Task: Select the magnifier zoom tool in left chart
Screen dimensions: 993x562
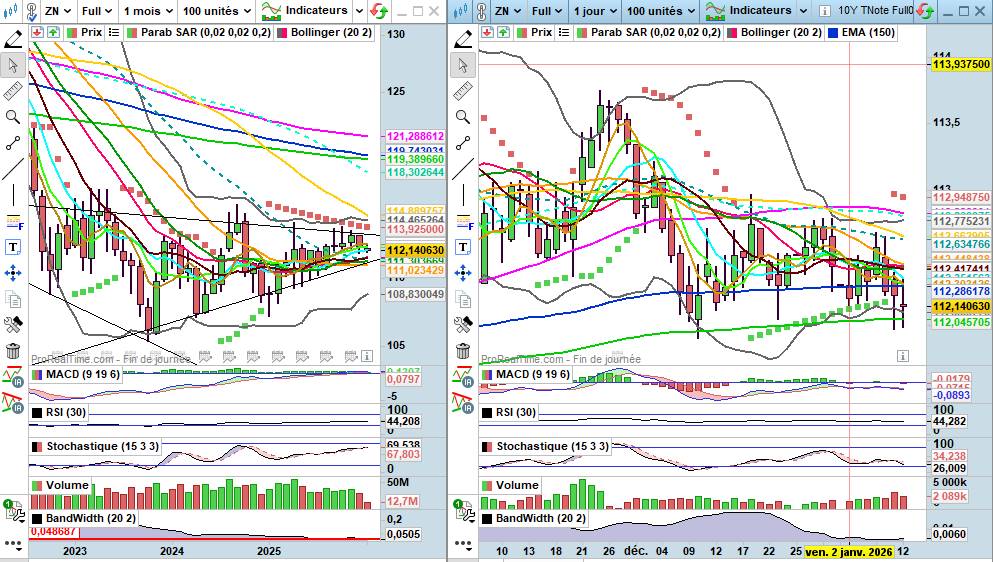Action: point(13,117)
